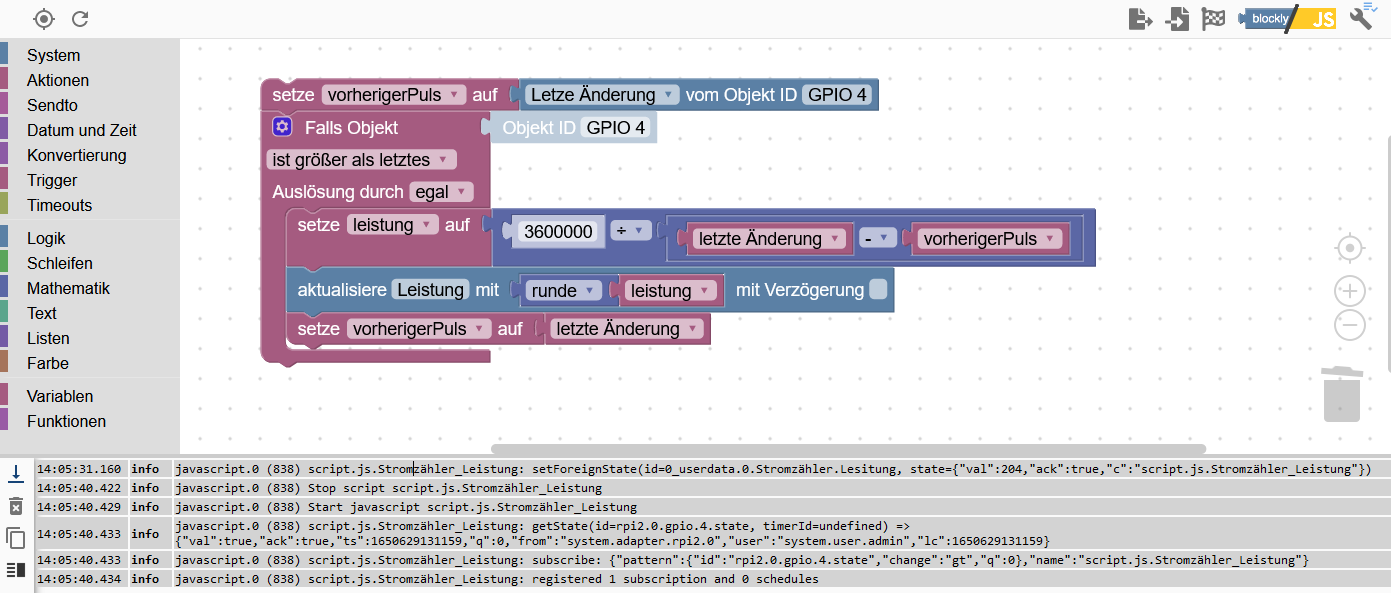This screenshot has width=1391, height=593.
Task: Click the horizontal workspace scrollbar
Action: point(848,449)
